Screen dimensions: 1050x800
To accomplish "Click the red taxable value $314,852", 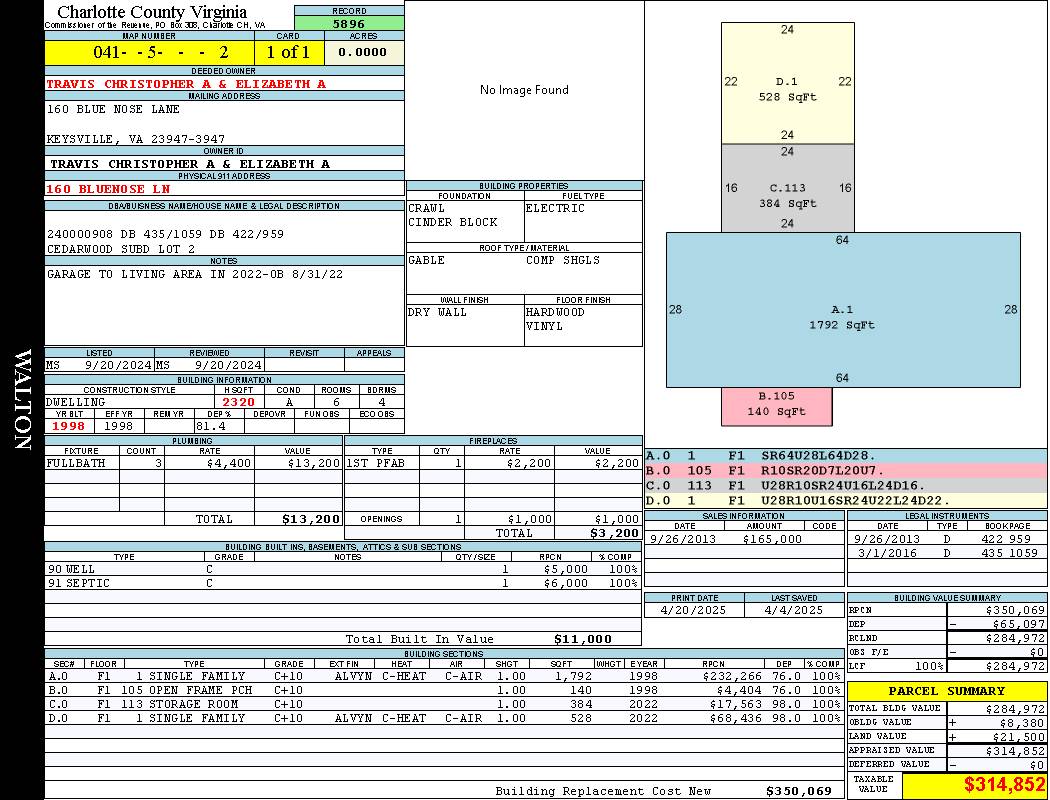I will coord(1004,785).
